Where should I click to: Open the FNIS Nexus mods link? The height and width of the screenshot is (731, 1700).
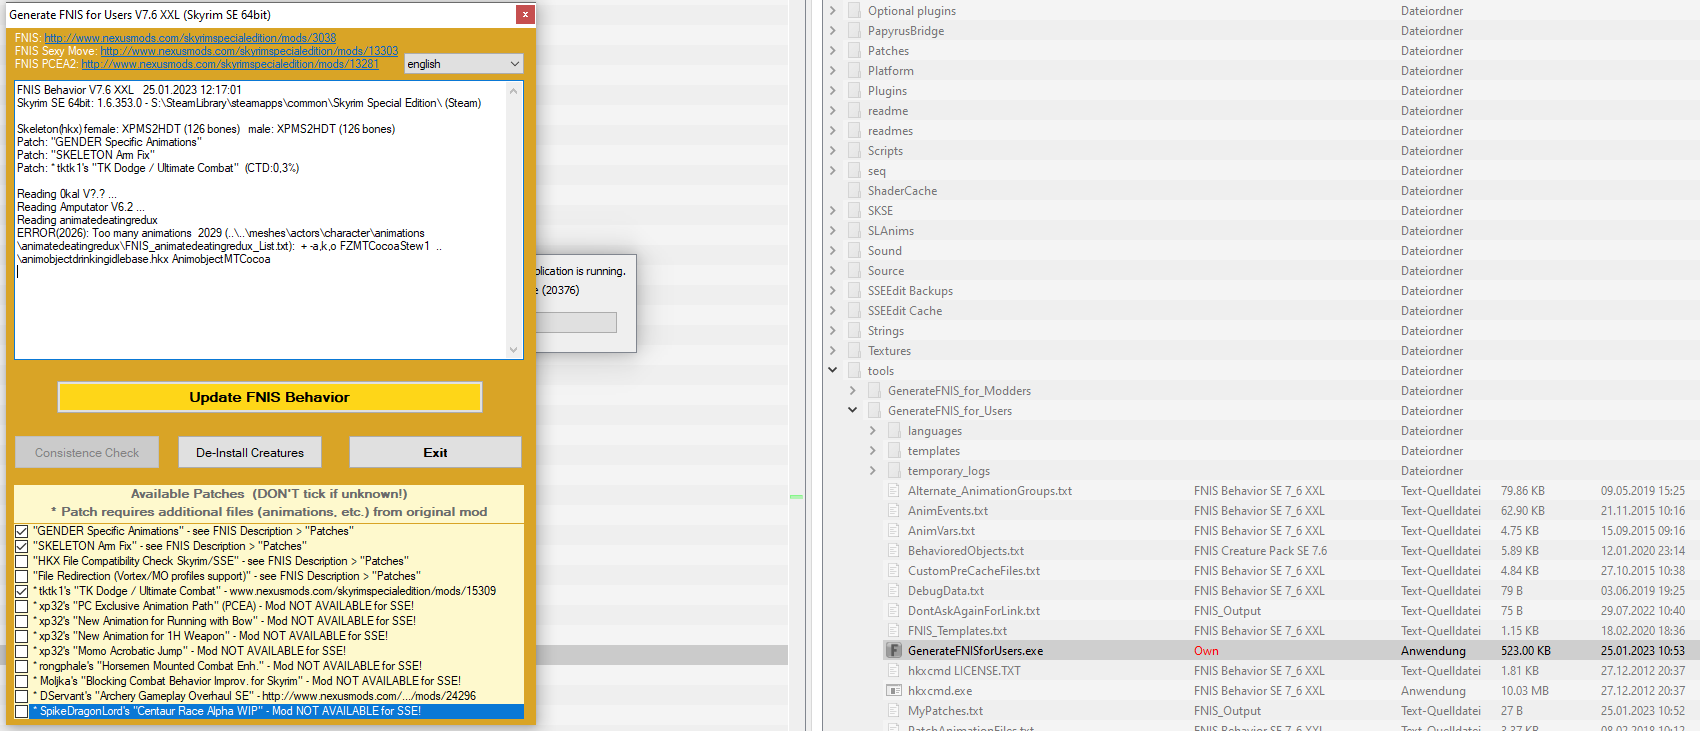point(190,38)
